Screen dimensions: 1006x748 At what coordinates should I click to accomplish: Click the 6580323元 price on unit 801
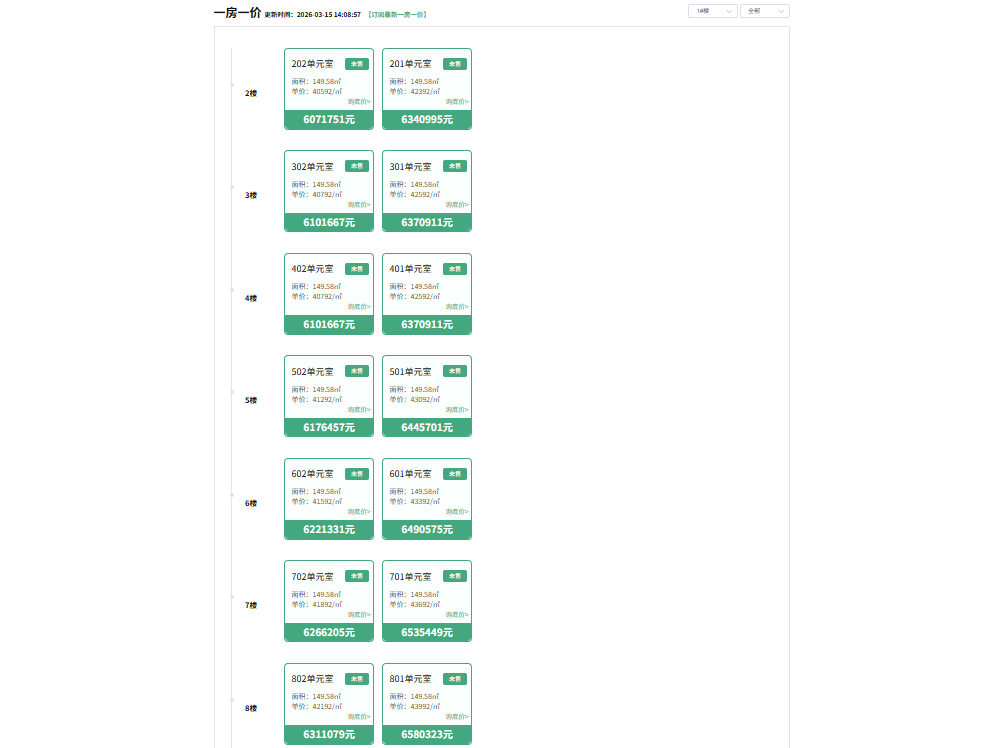pos(427,735)
